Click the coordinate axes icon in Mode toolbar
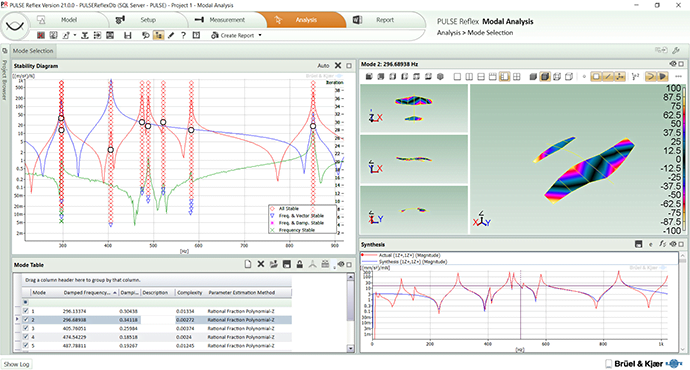This screenshot has width=690, height=370. 635,77
